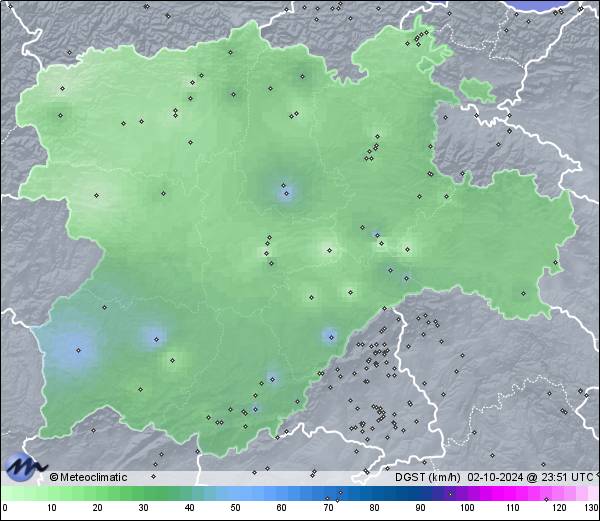The image size is (600, 521).
Task: Click scale label 40
Action: click(189, 508)
